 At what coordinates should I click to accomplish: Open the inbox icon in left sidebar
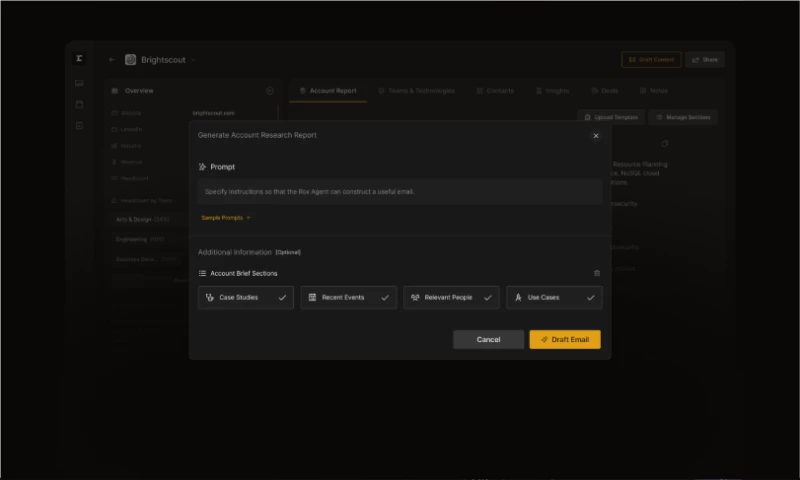pyautogui.click(x=79, y=82)
